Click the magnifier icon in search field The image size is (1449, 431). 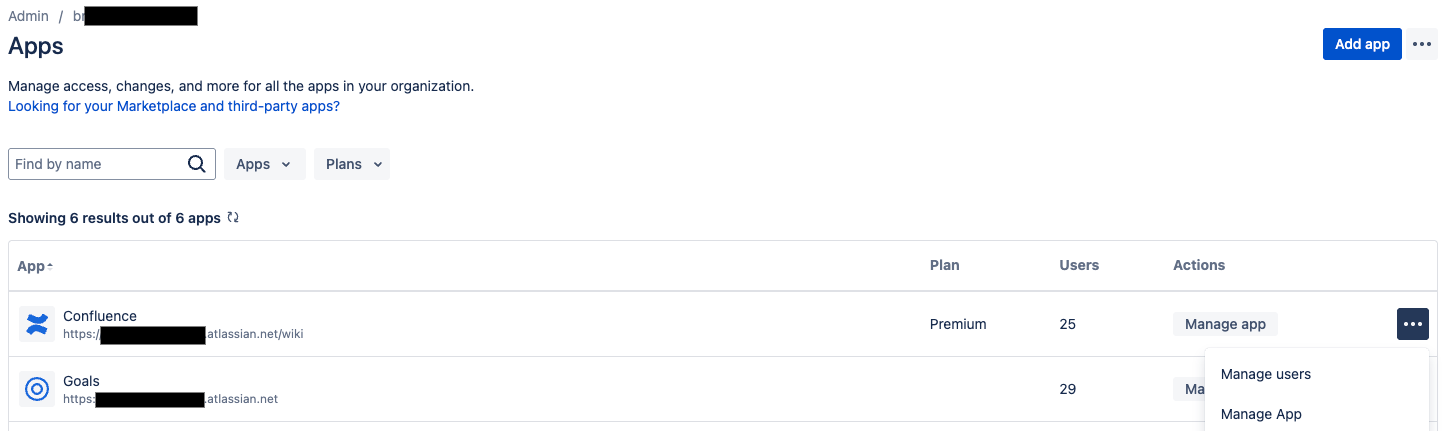(197, 164)
